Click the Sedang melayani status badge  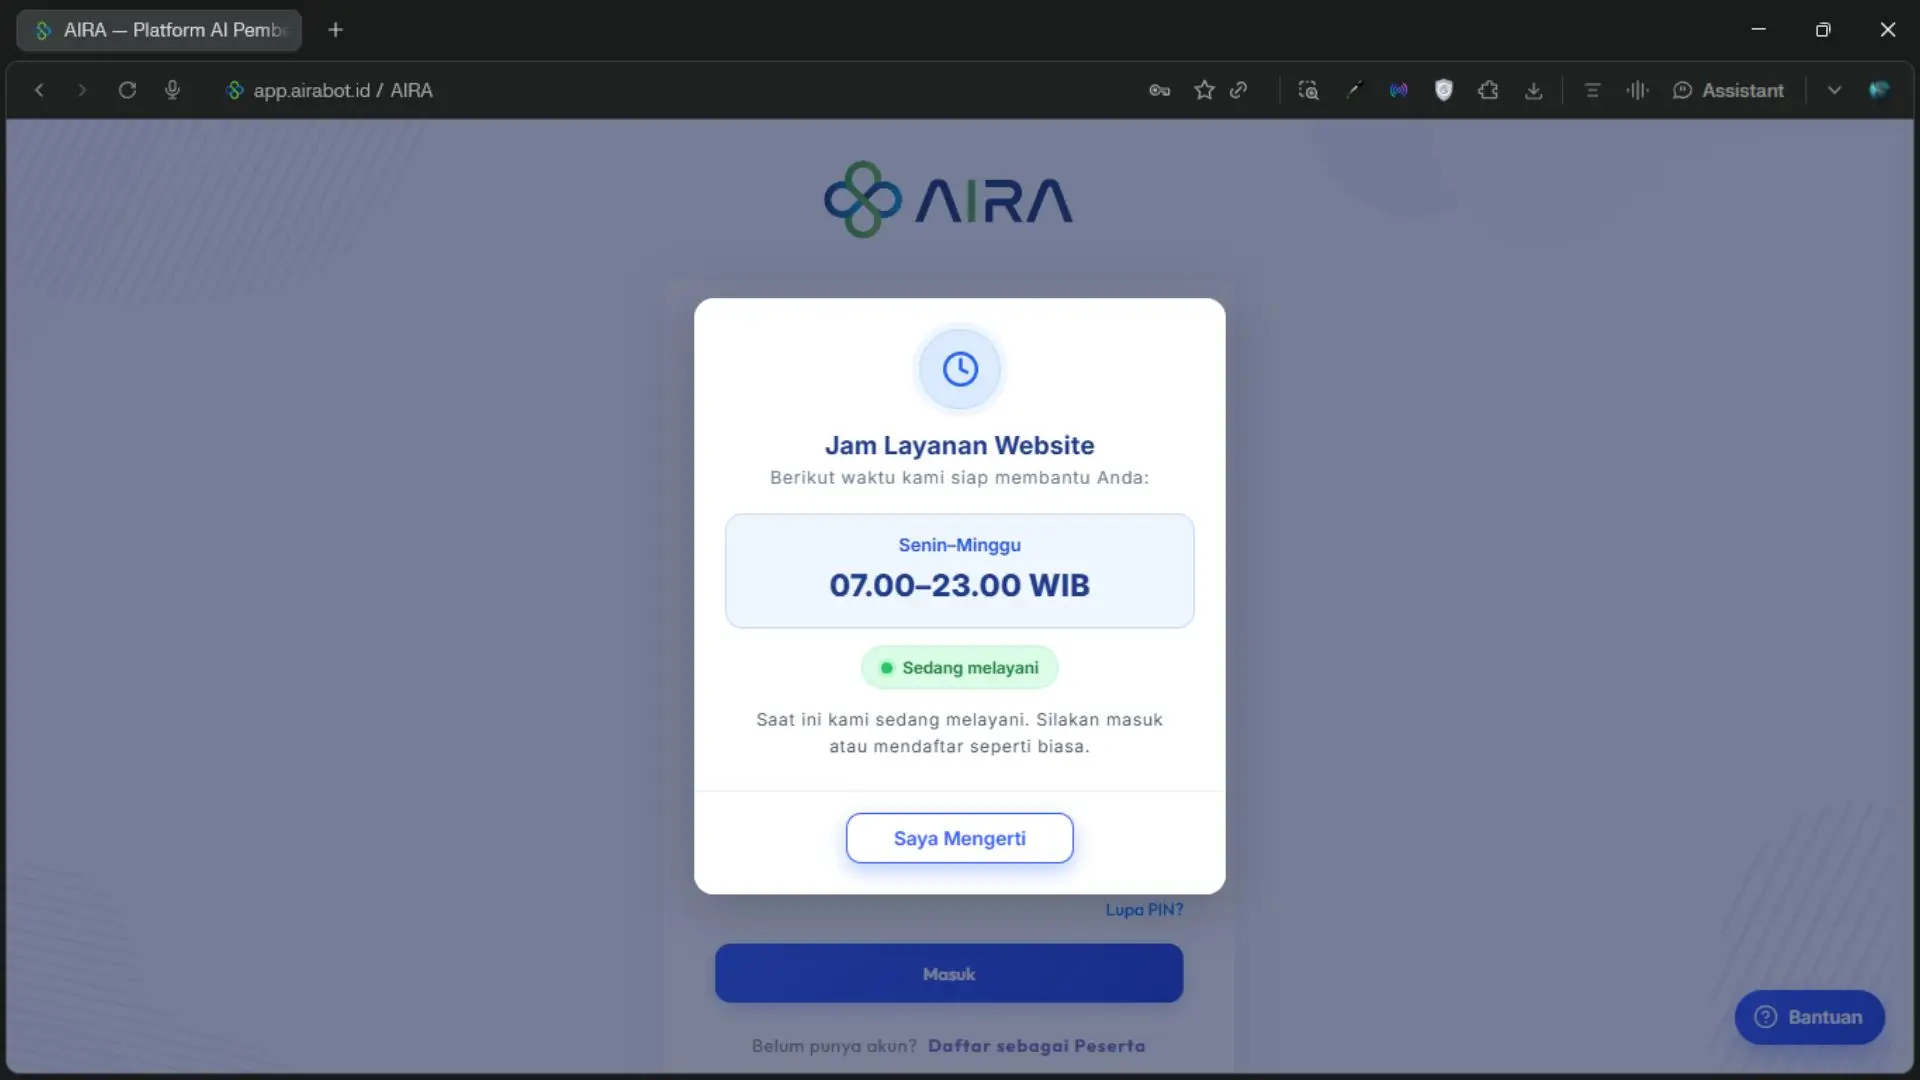[959, 668]
